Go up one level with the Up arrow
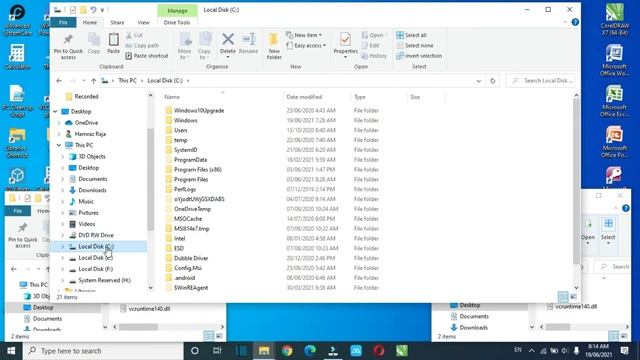 (x=93, y=81)
